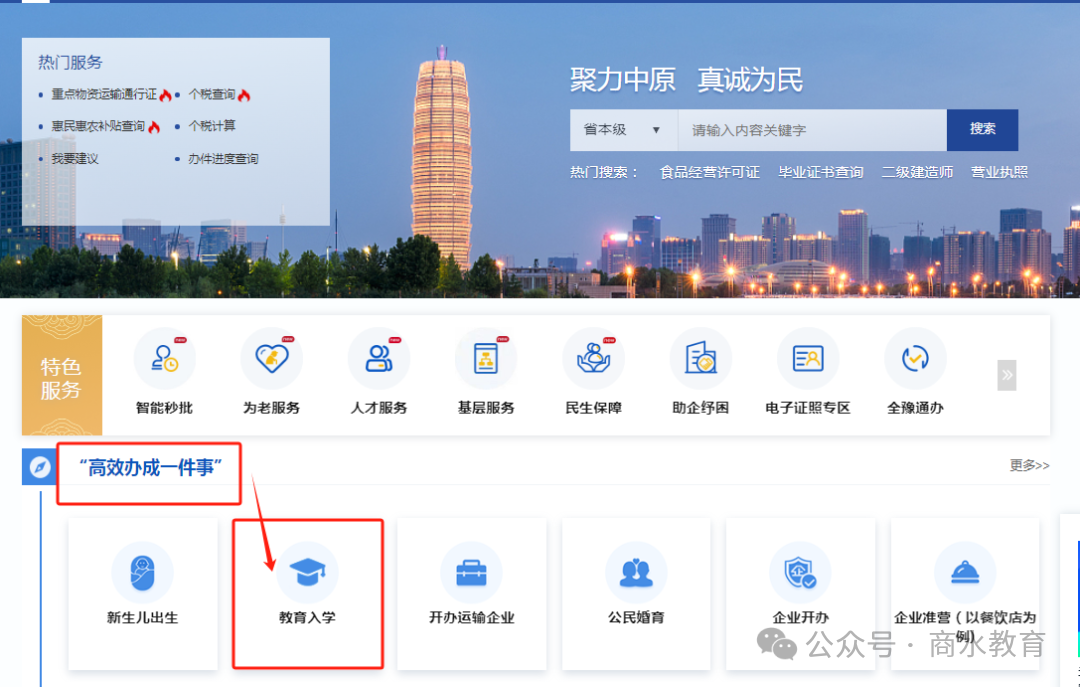Select the 为老服务 service icon
This screenshot has width=1080, height=687.
(272, 371)
